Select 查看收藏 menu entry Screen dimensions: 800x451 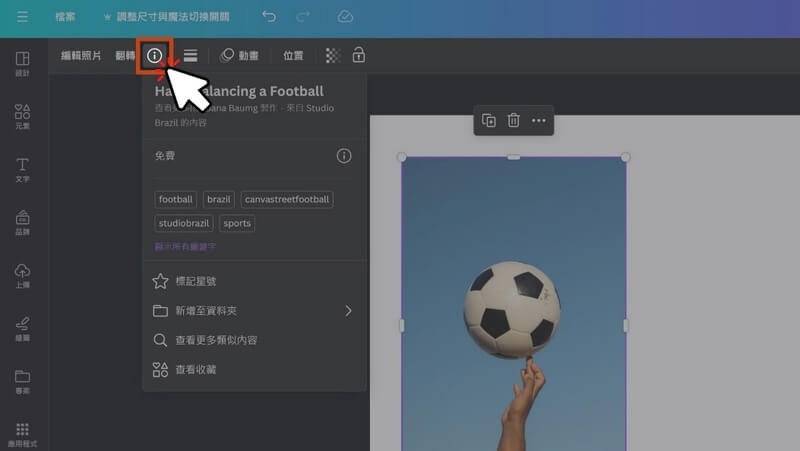pos(195,369)
